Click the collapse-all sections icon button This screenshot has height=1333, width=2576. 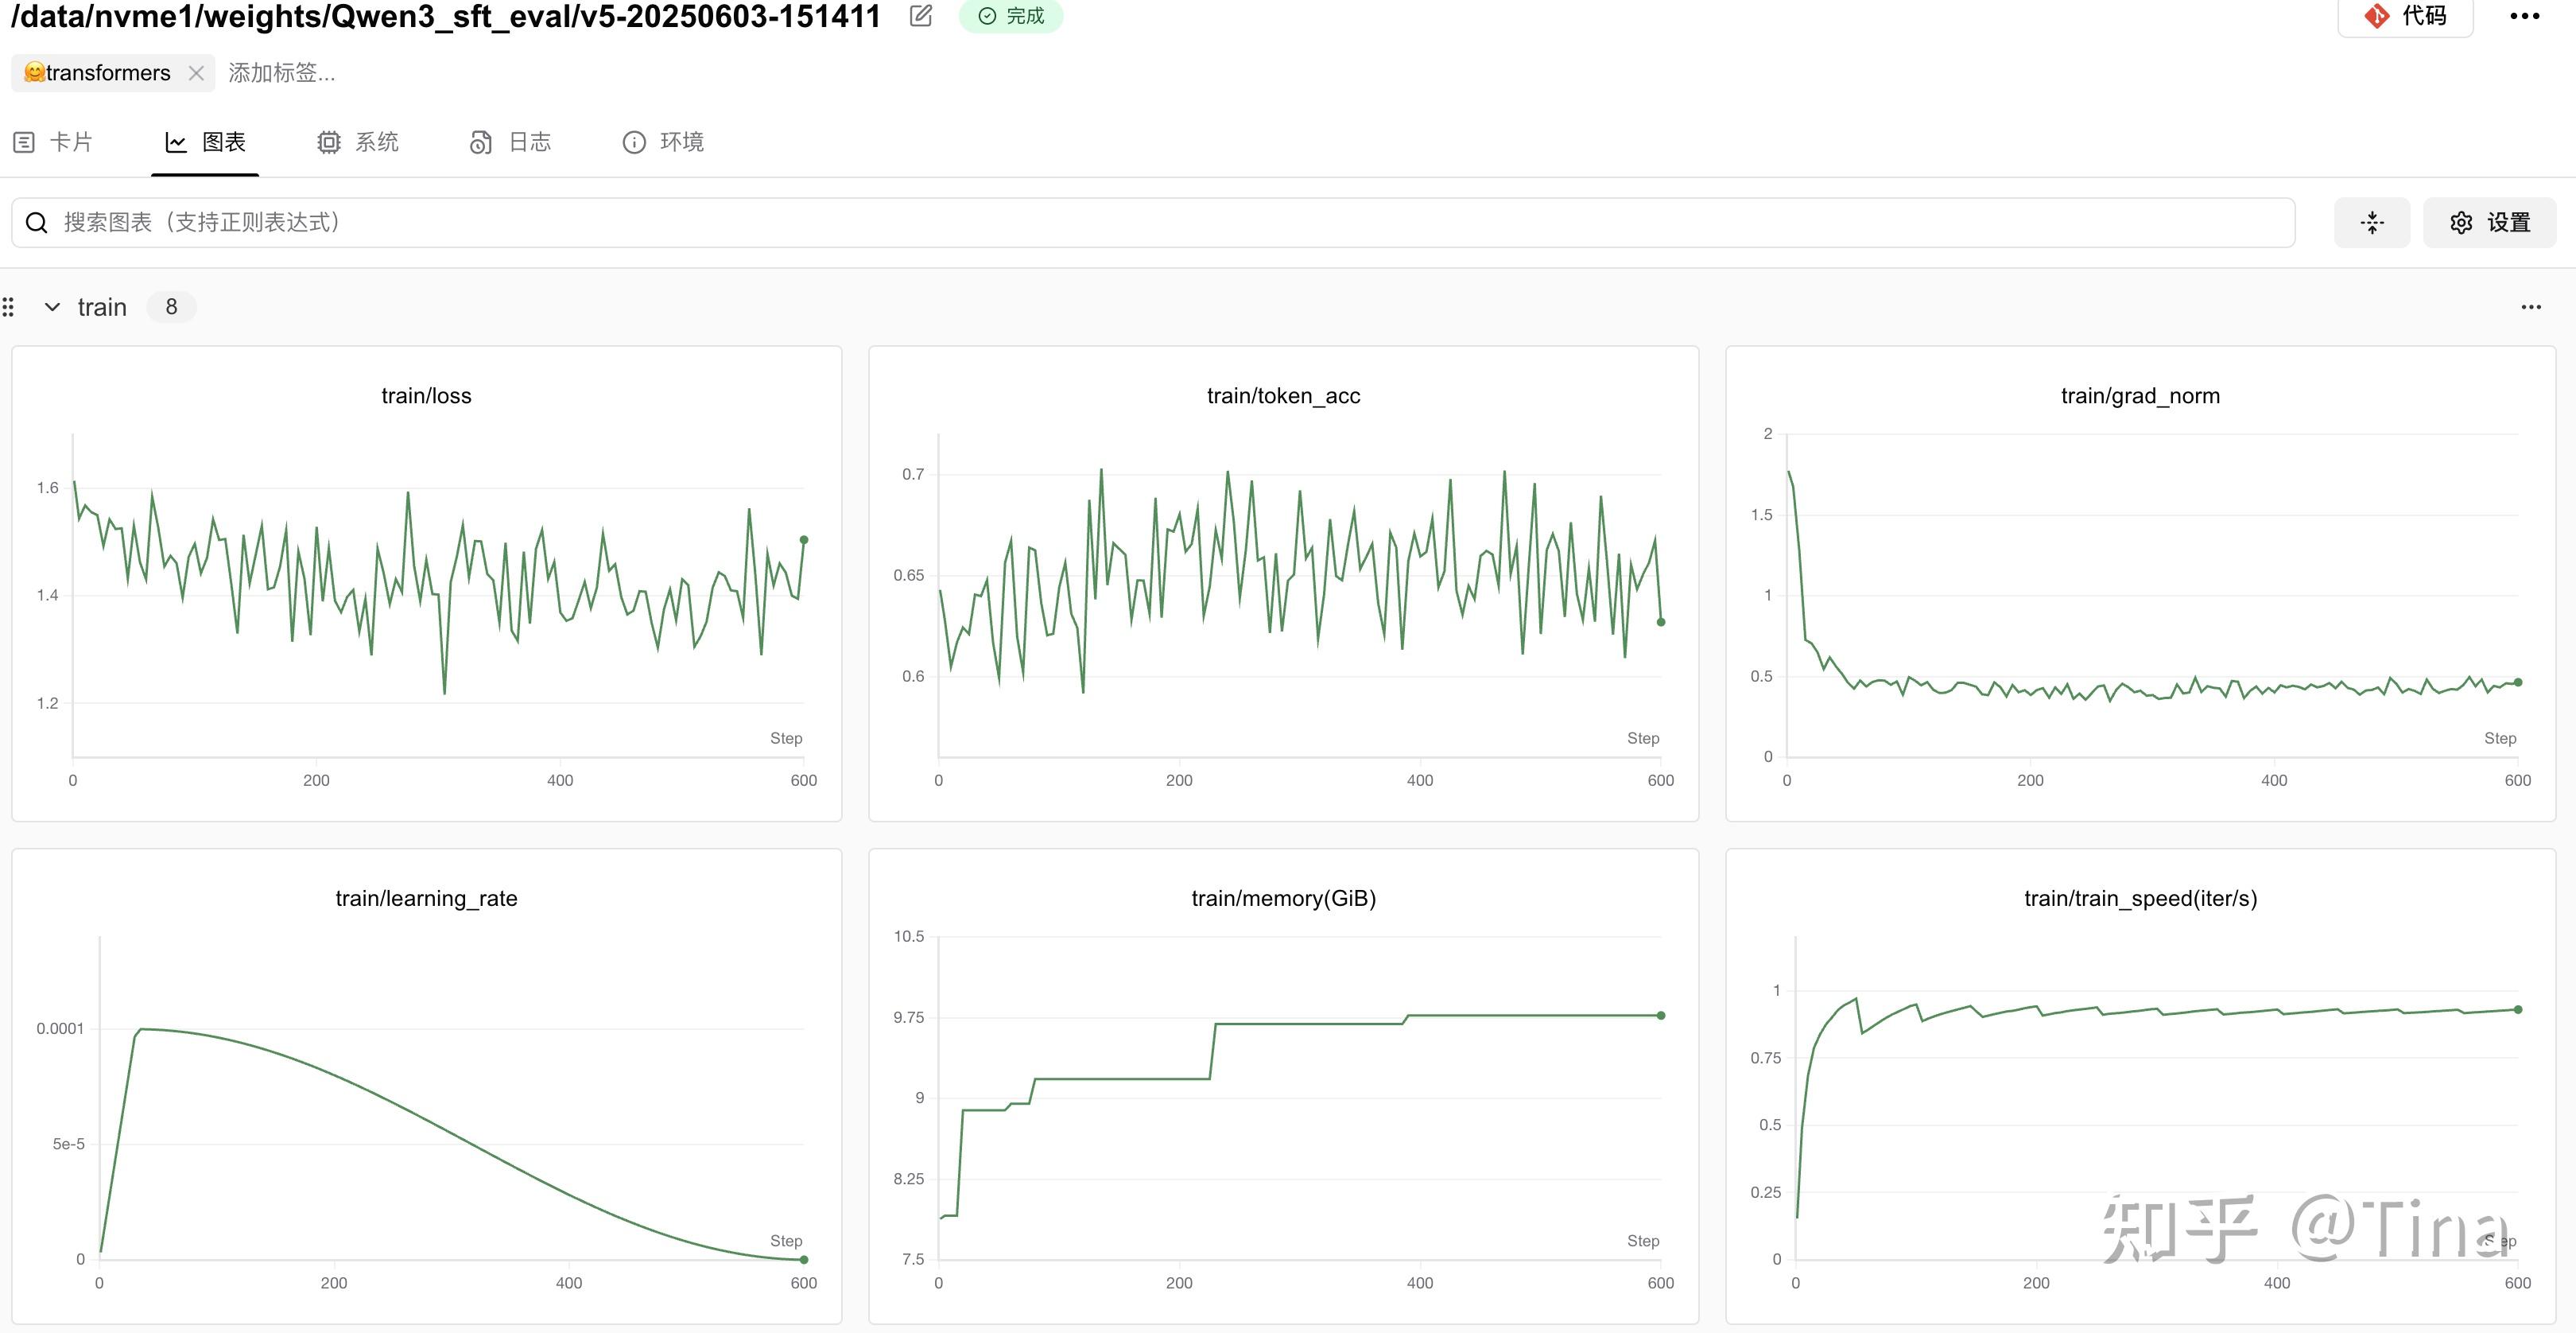coord(2371,222)
